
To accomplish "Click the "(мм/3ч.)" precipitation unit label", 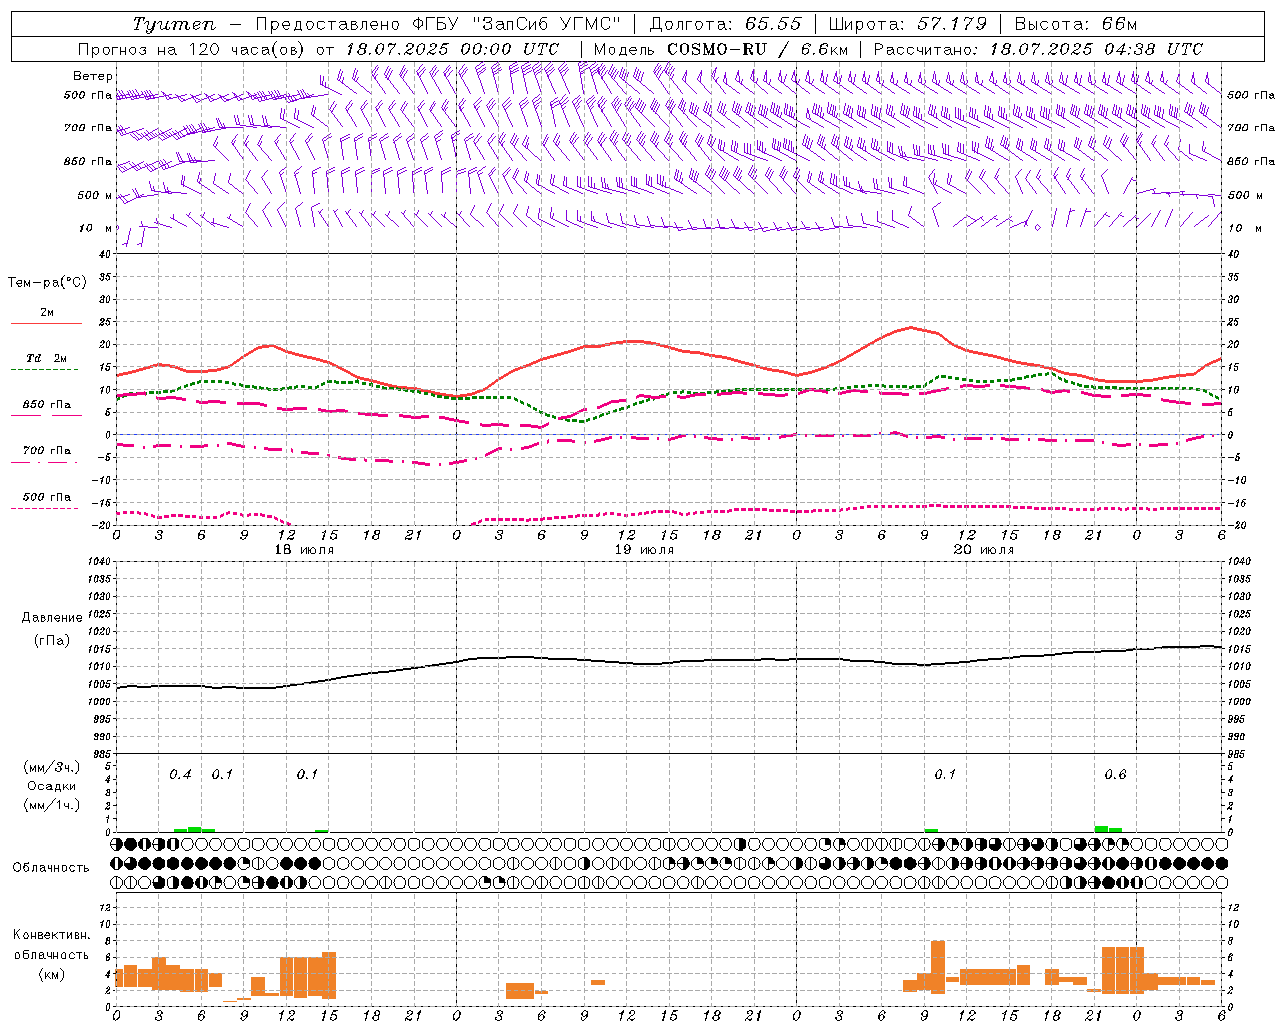I will (52, 767).
